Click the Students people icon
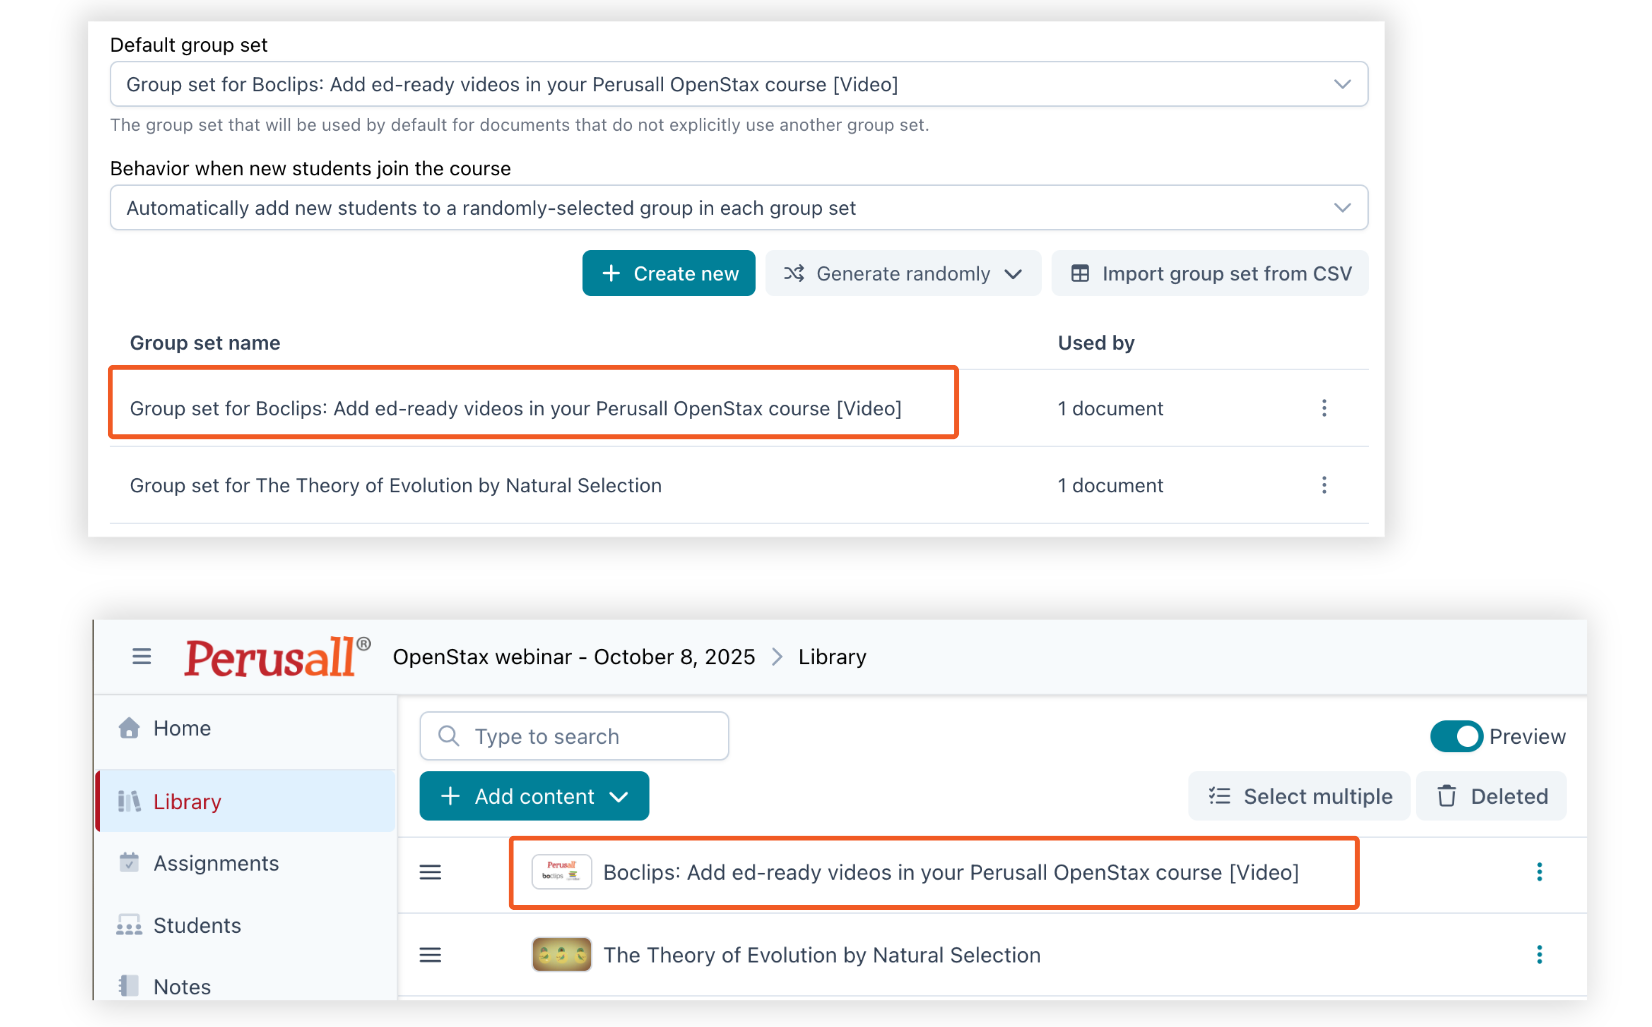 click(129, 925)
